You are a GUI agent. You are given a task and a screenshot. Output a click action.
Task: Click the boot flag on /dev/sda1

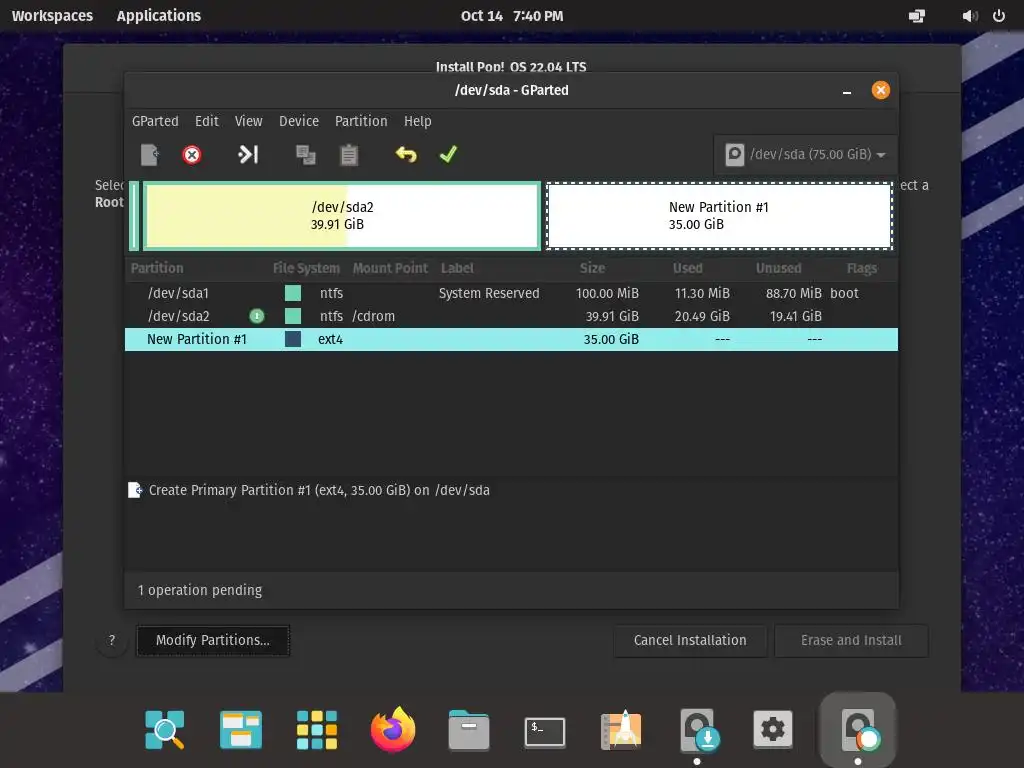pyautogui.click(x=844, y=293)
